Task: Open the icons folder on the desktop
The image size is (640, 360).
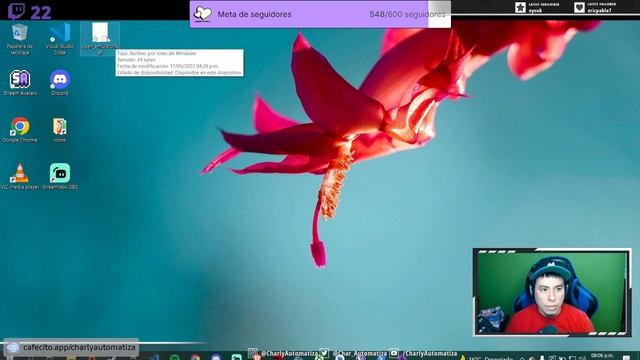Action: click(60, 130)
